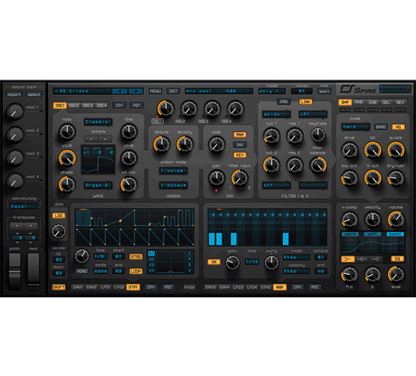
Task: Click the filter balance knob
Action: coord(318,165)
